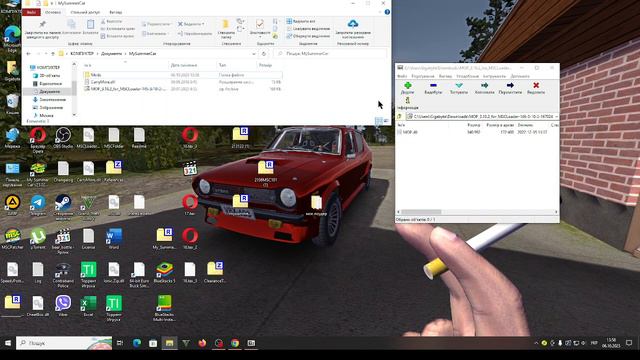Select Music in Explorer navigation pane
The height and width of the screenshot is (360, 640).
(46, 116)
